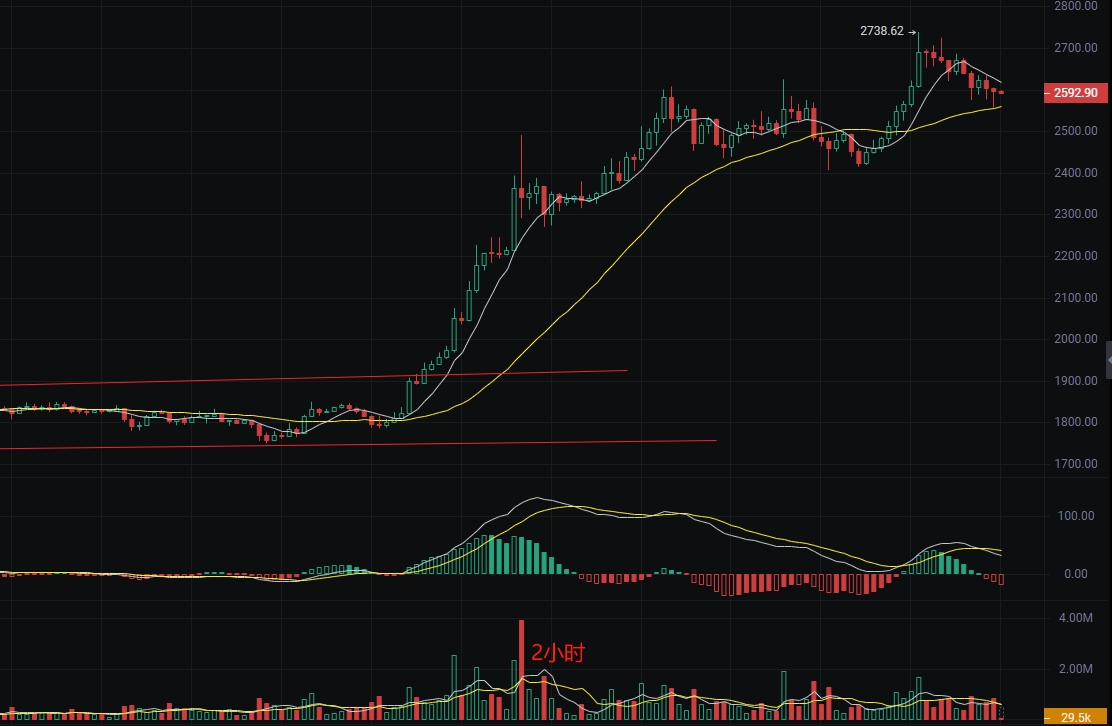Click the current volume tag 29.5k
The width and height of the screenshot is (1112, 726).
pyautogui.click(x=1075, y=717)
